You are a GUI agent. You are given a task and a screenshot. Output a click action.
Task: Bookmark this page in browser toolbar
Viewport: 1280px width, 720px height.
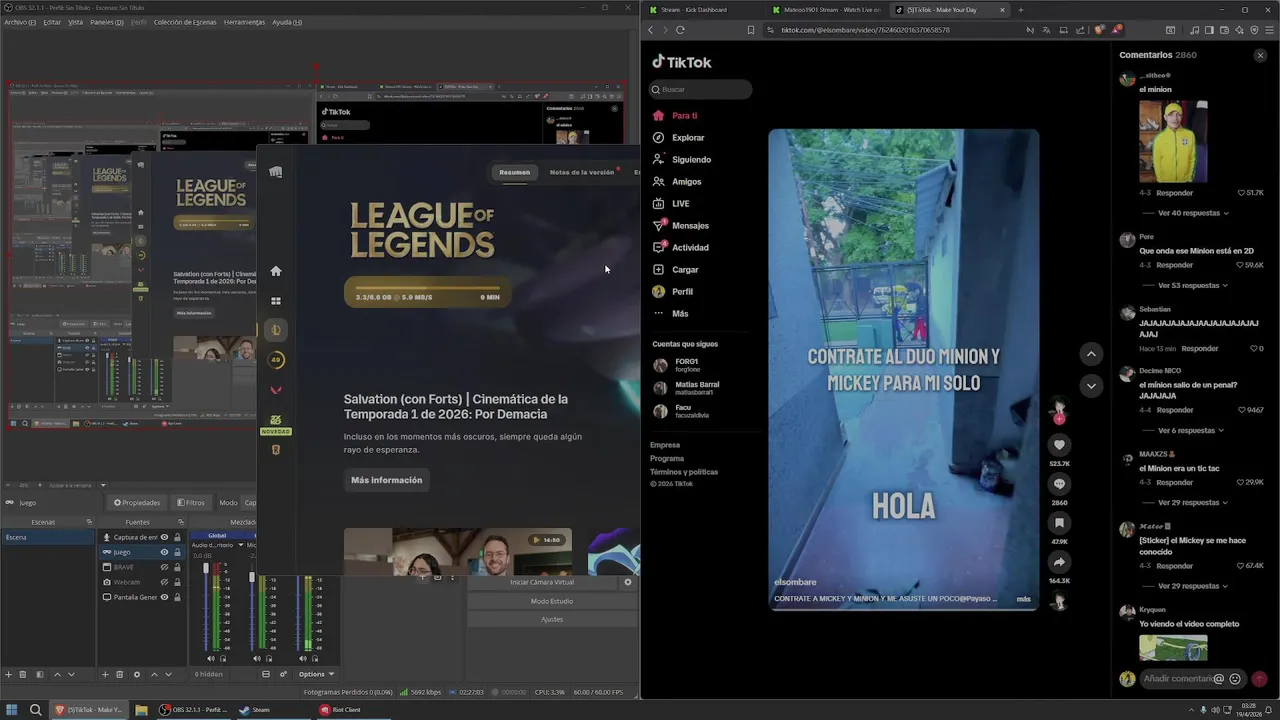point(751,30)
